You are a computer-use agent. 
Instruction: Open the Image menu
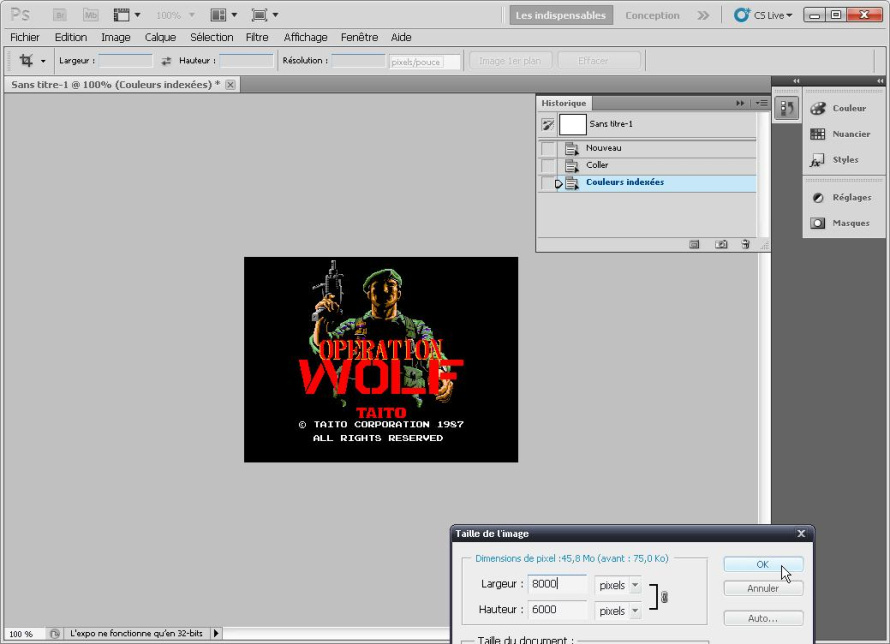pos(116,37)
